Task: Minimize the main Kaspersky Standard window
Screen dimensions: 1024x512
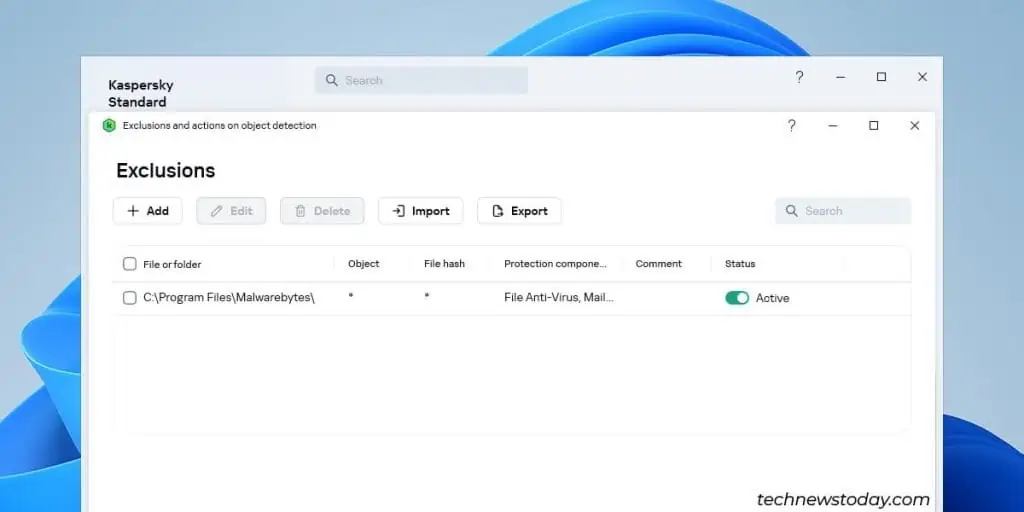Action: tap(840, 77)
